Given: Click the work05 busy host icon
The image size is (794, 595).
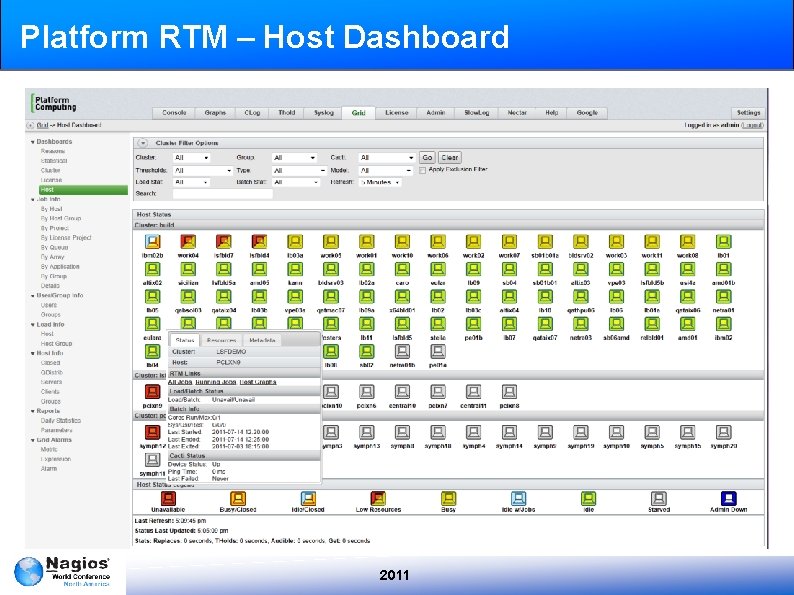Looking at the screenshot, I should pos(331,242).
